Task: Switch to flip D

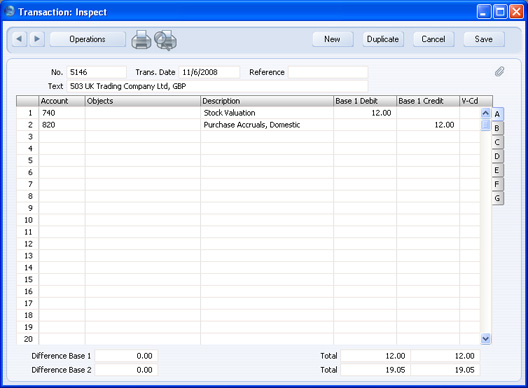Action: pos(497,156)
